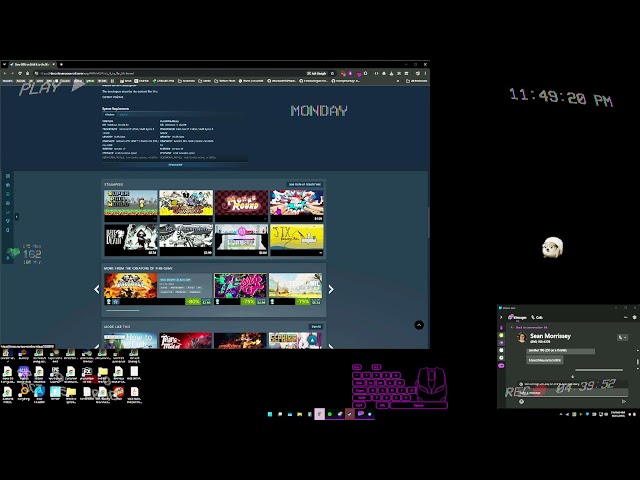
Task: Open the green circle taskbar app
Action: 330,414
